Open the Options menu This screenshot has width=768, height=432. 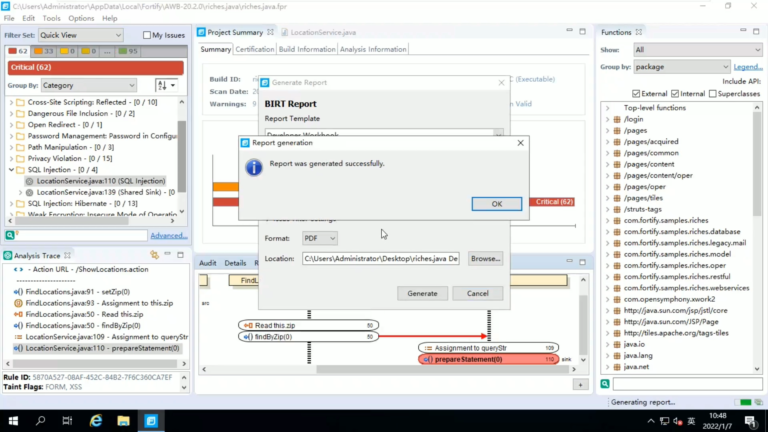[81, 18]
